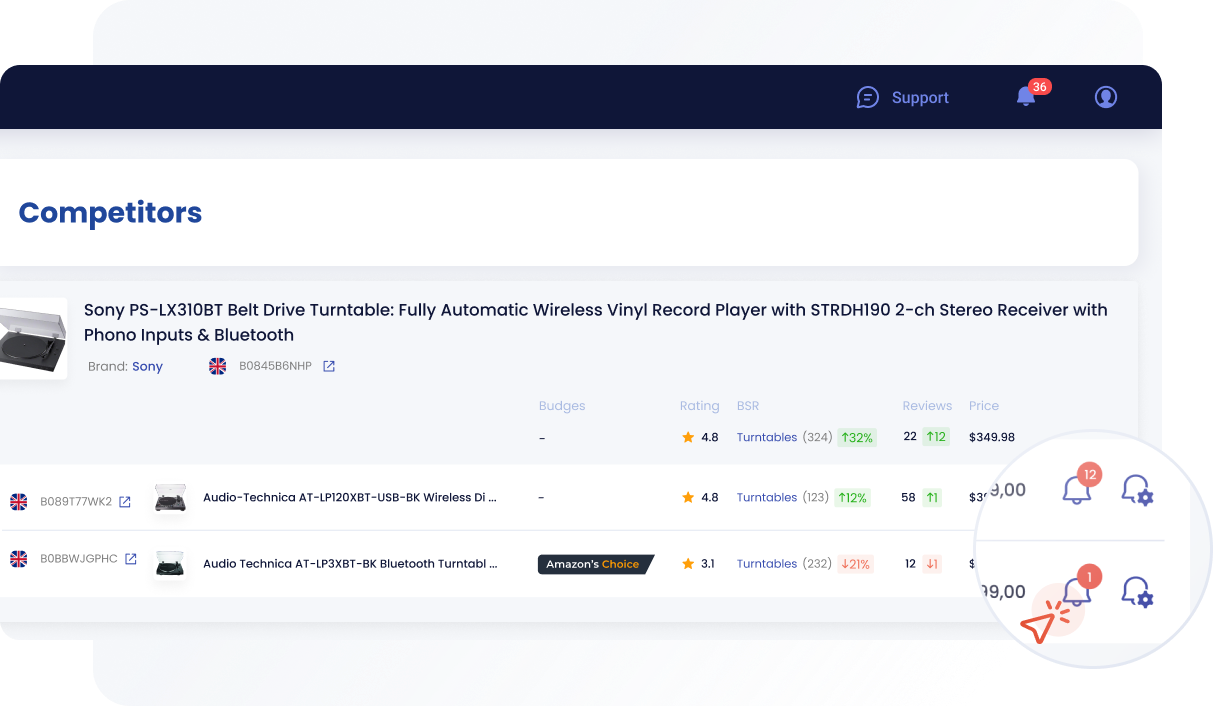Screen dimensions: 1213x706
Task: Open Turntables (123) BSR category link
Action: tap(767, 497)
